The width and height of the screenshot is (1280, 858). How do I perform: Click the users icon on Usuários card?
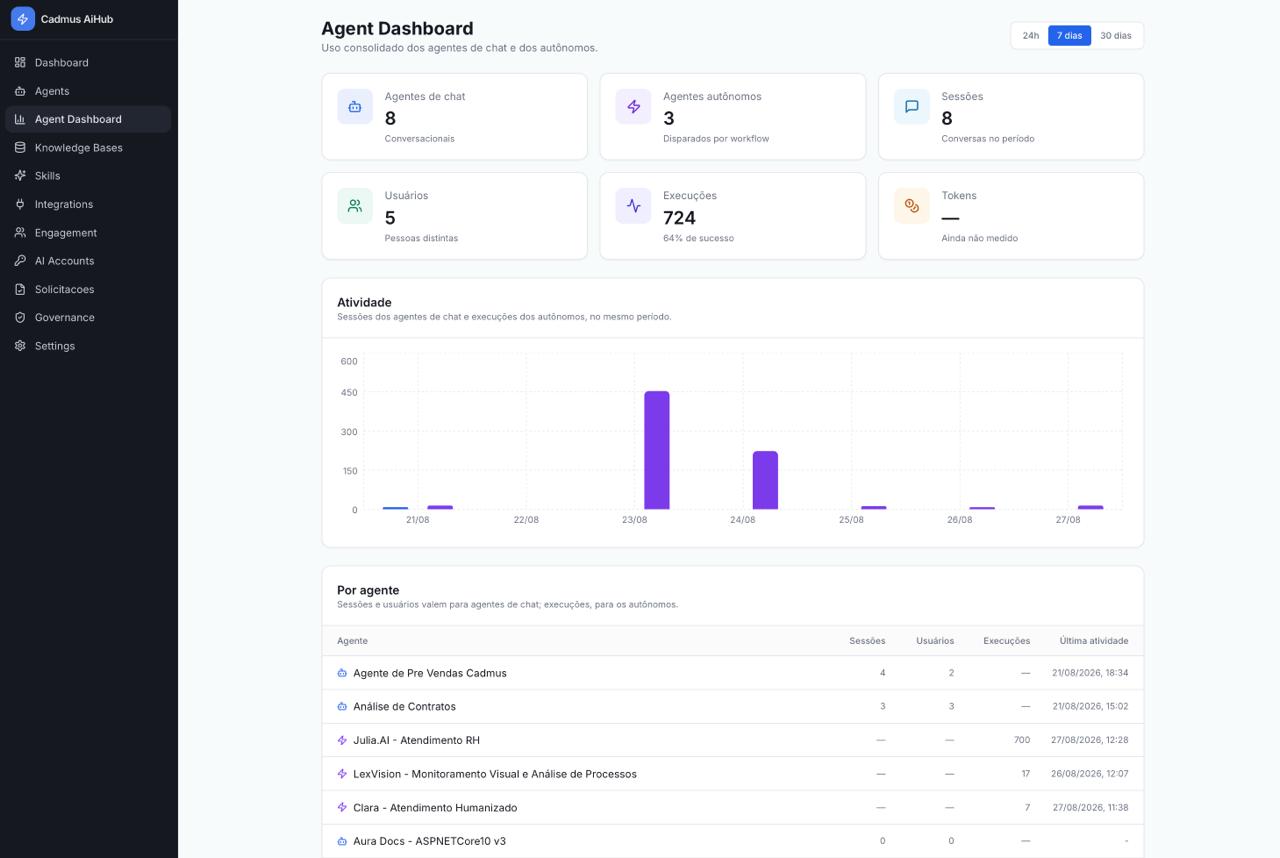coord(355,206)
